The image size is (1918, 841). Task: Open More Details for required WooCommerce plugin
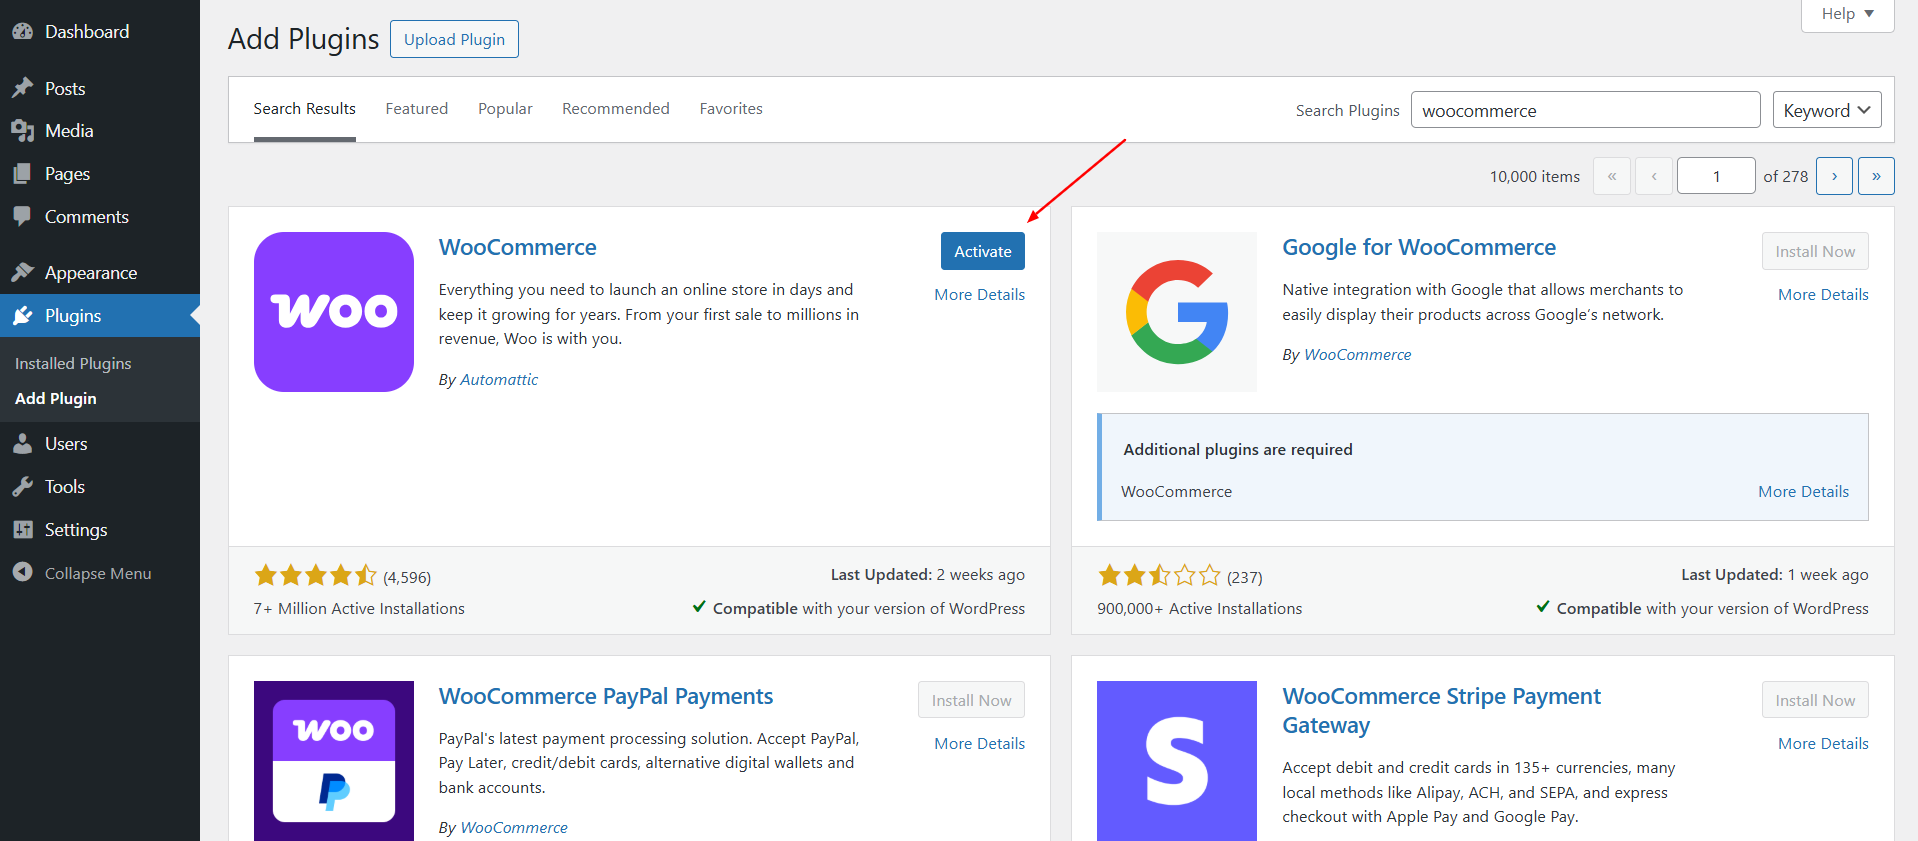pos(1803,492)
